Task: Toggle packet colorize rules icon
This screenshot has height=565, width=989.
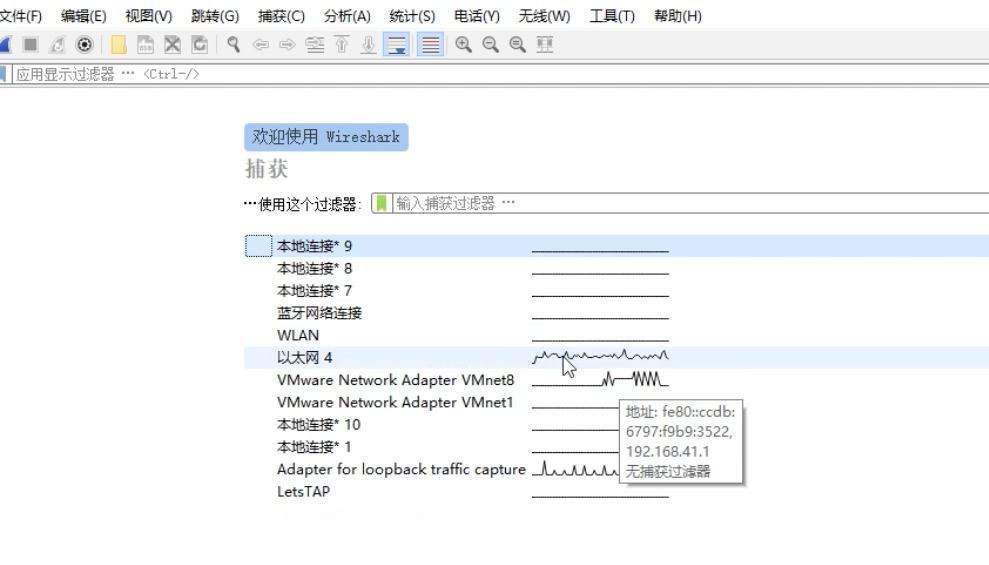Action: tap(431, 45)
